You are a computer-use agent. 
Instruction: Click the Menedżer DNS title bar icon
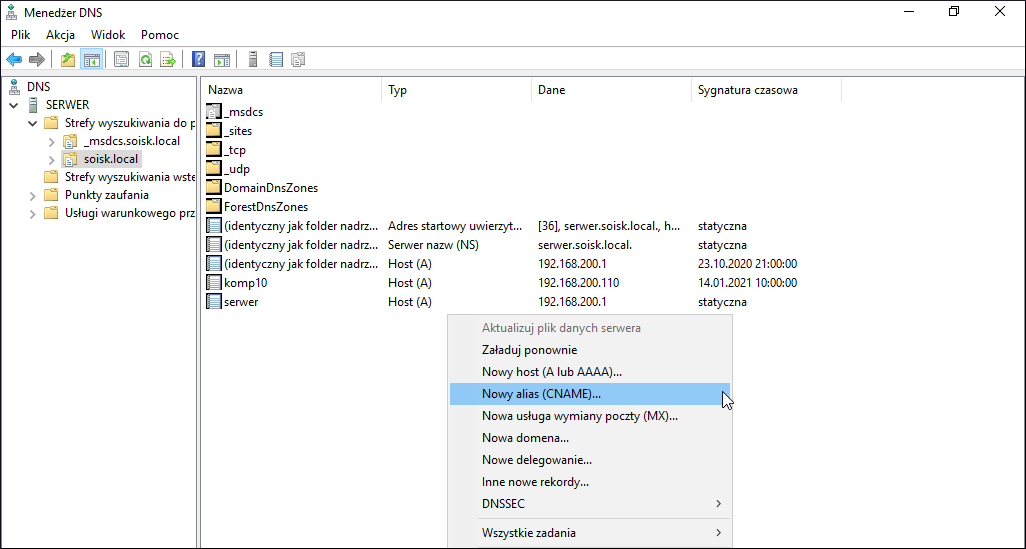pyautogui.click(x=11, y=12)
